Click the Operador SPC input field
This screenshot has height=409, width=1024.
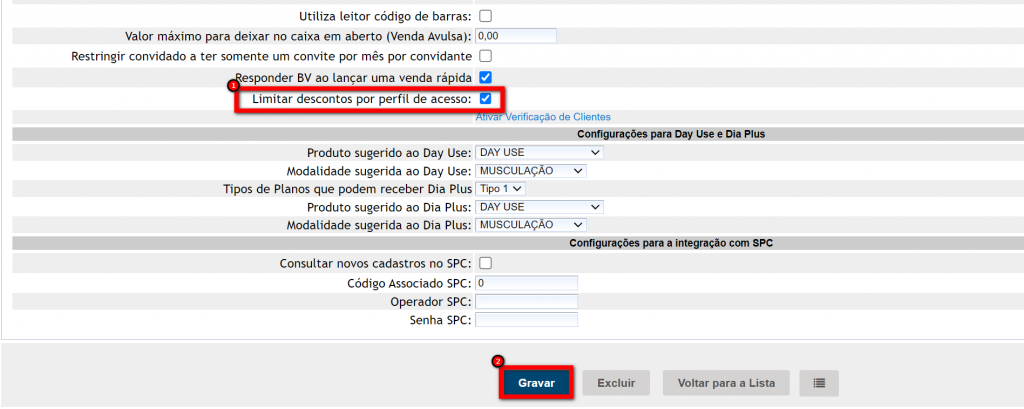[x=527, y=301]
